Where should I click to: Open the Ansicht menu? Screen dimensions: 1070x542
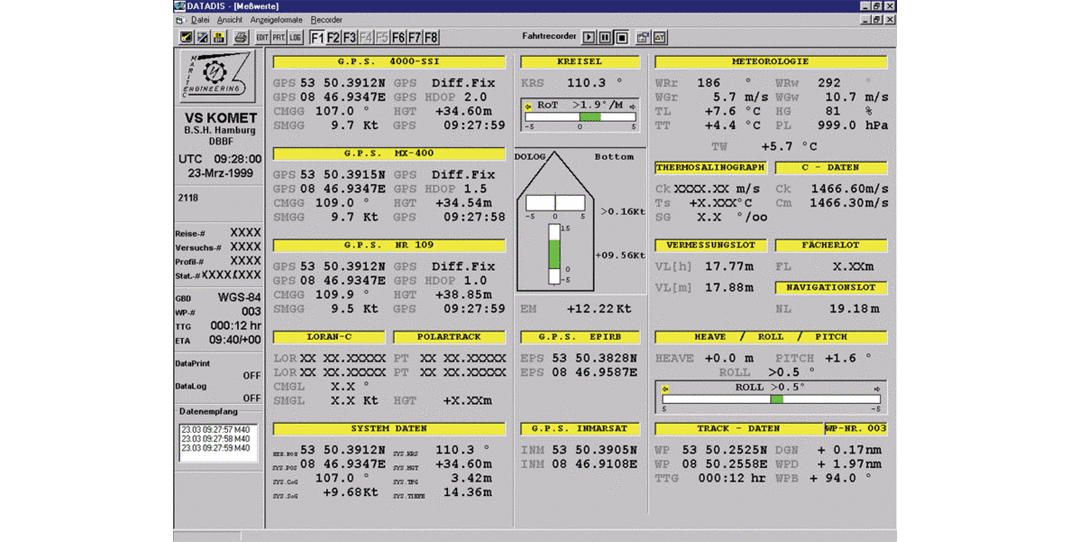(230, 20)
